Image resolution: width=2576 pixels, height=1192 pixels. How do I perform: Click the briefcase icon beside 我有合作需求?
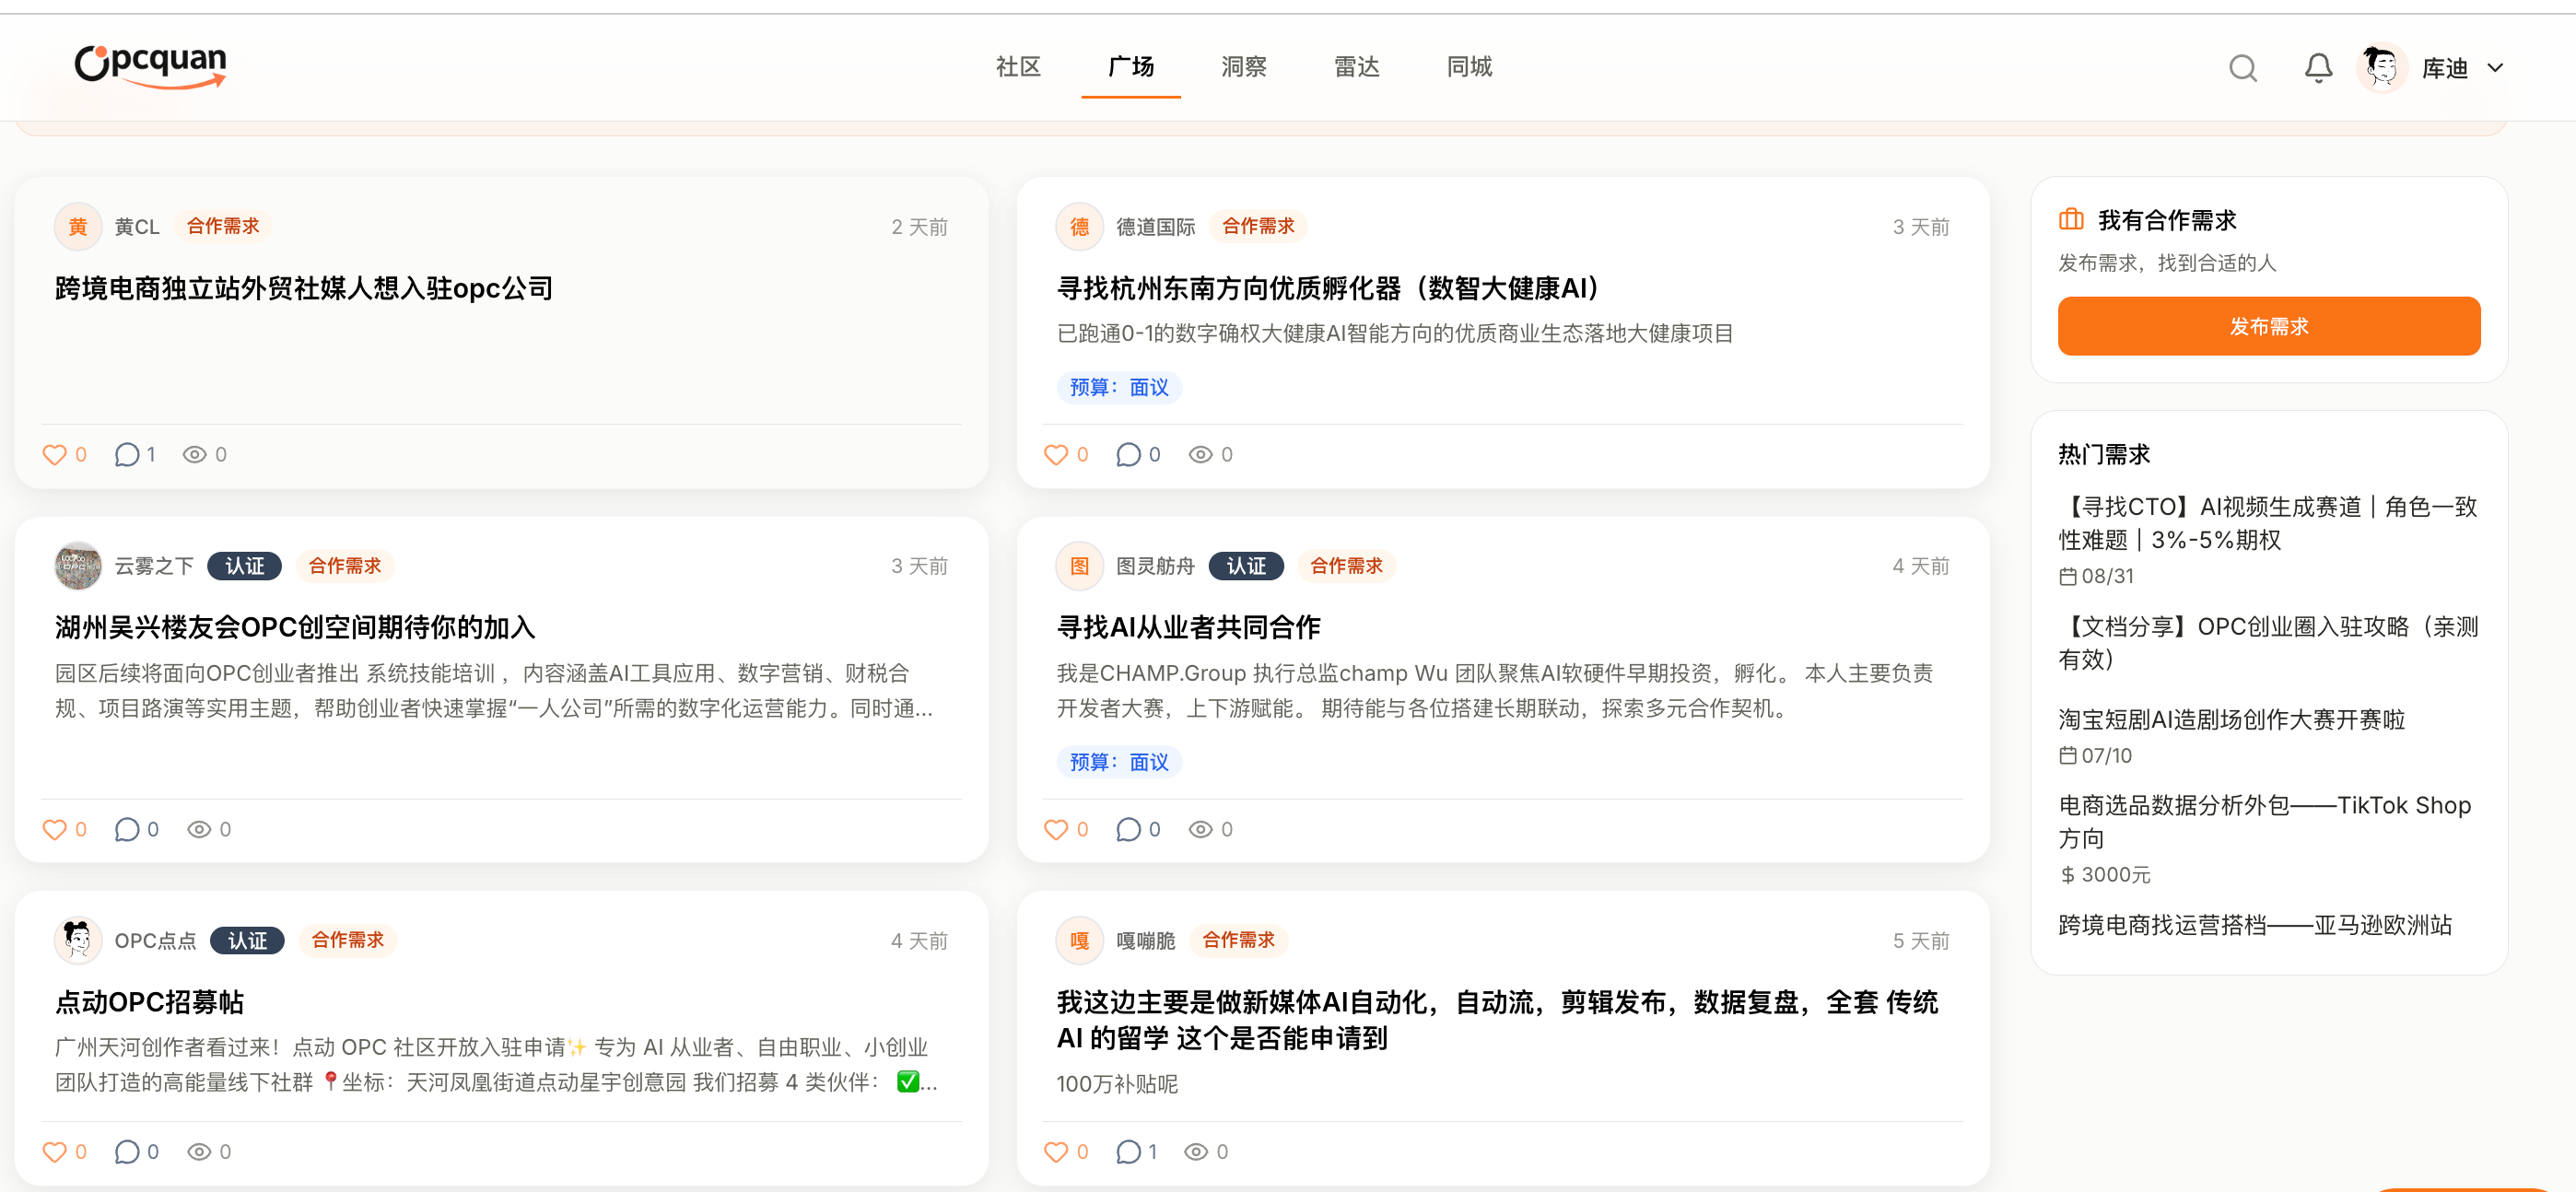click(x=2071, y=219)
